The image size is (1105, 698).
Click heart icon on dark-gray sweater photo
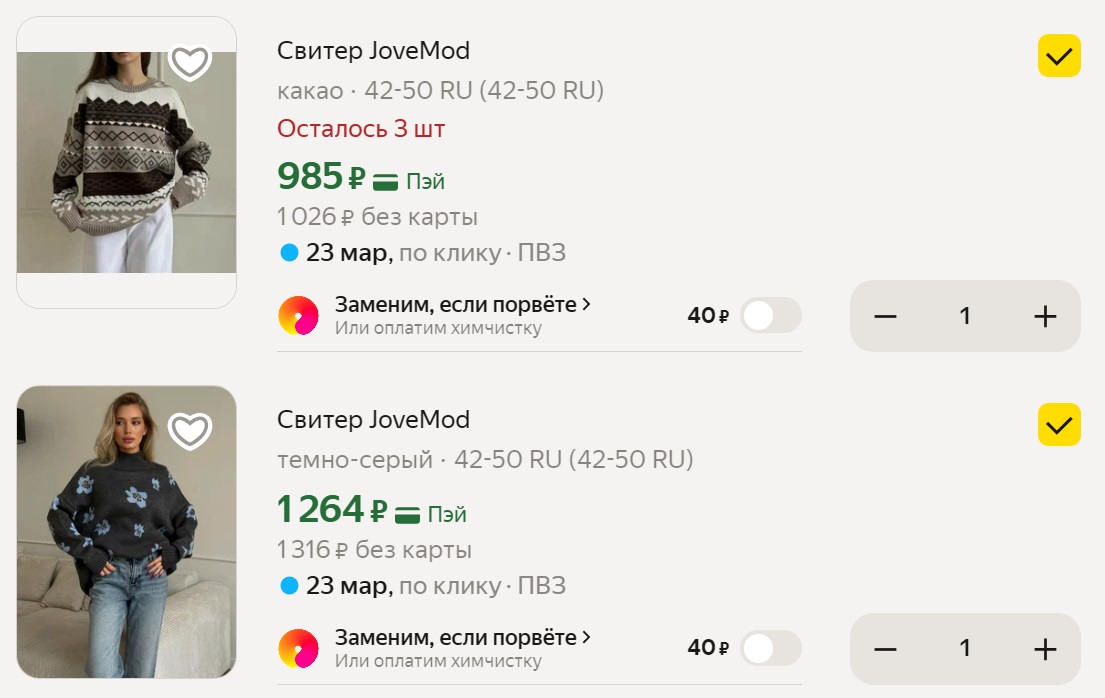190,431
